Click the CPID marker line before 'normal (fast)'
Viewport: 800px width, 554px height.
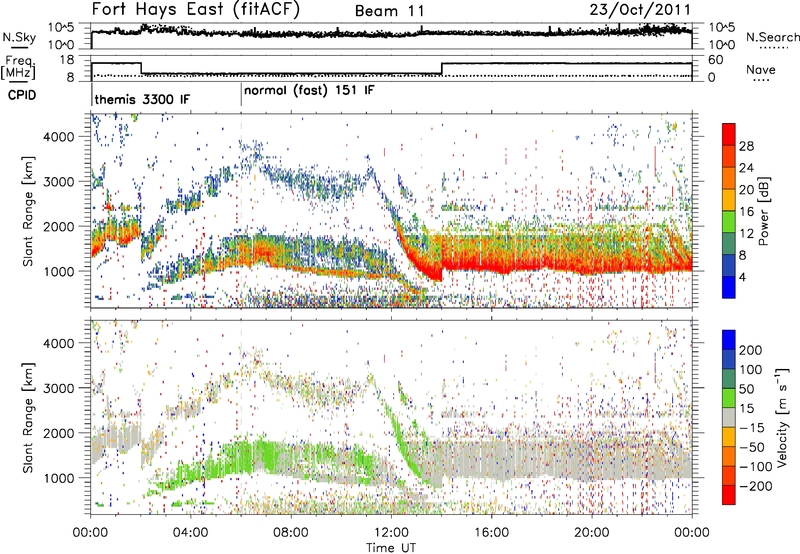[x=241, y=95]
